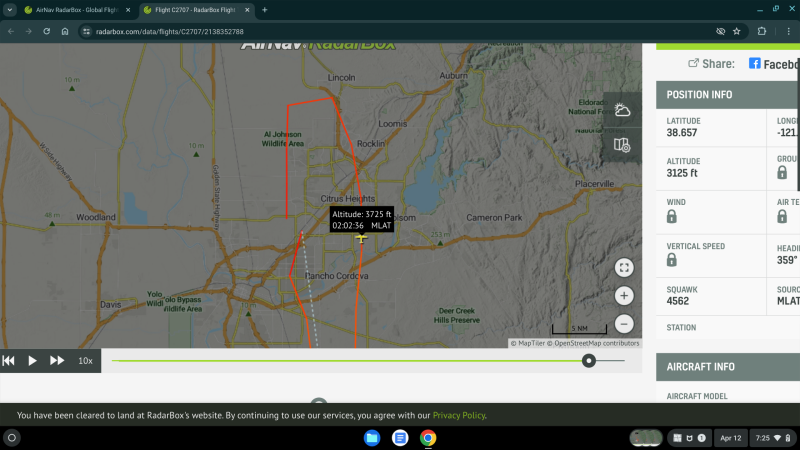Viewport: 800px width, 450px height.
Task: Click the heading value 359°
Action: click(x=787, y=260)
